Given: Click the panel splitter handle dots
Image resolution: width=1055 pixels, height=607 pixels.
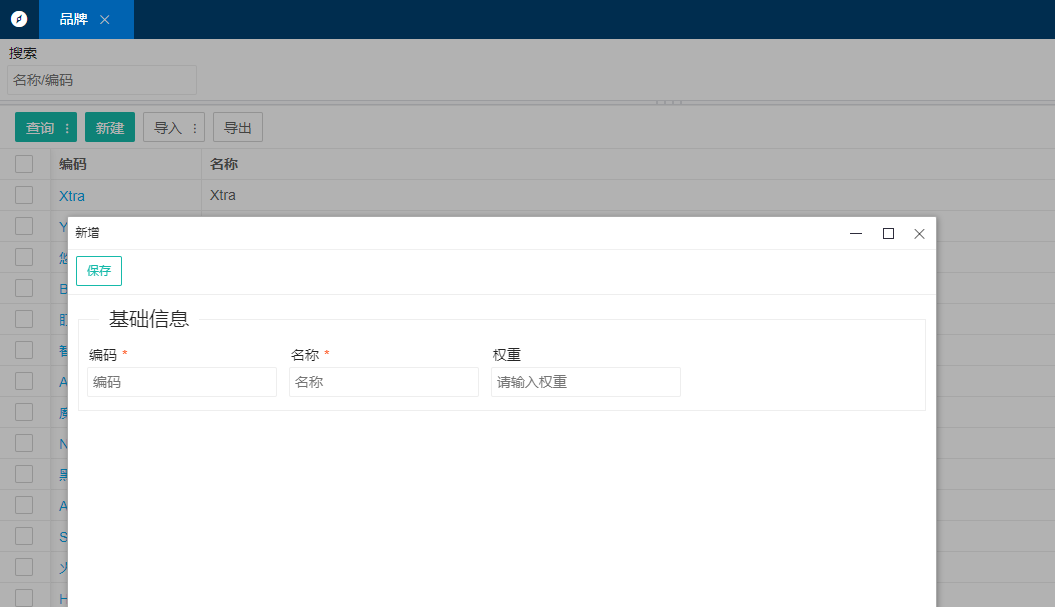Looking at the screenshot, I should pos(669,102).
